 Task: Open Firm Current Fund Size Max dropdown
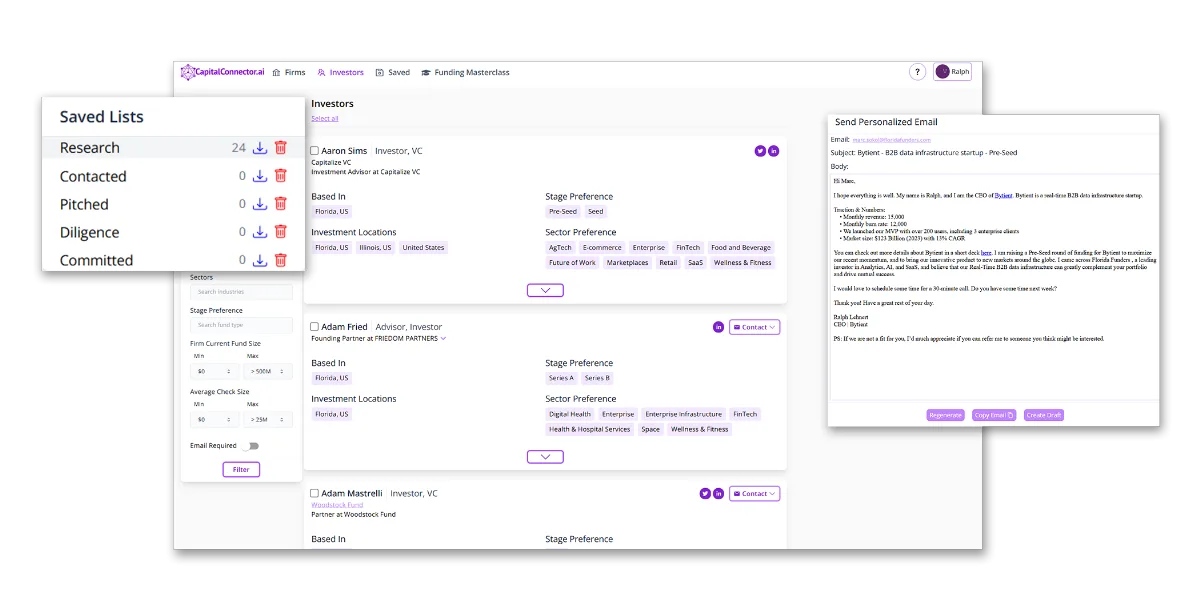[x=268, y=372]
